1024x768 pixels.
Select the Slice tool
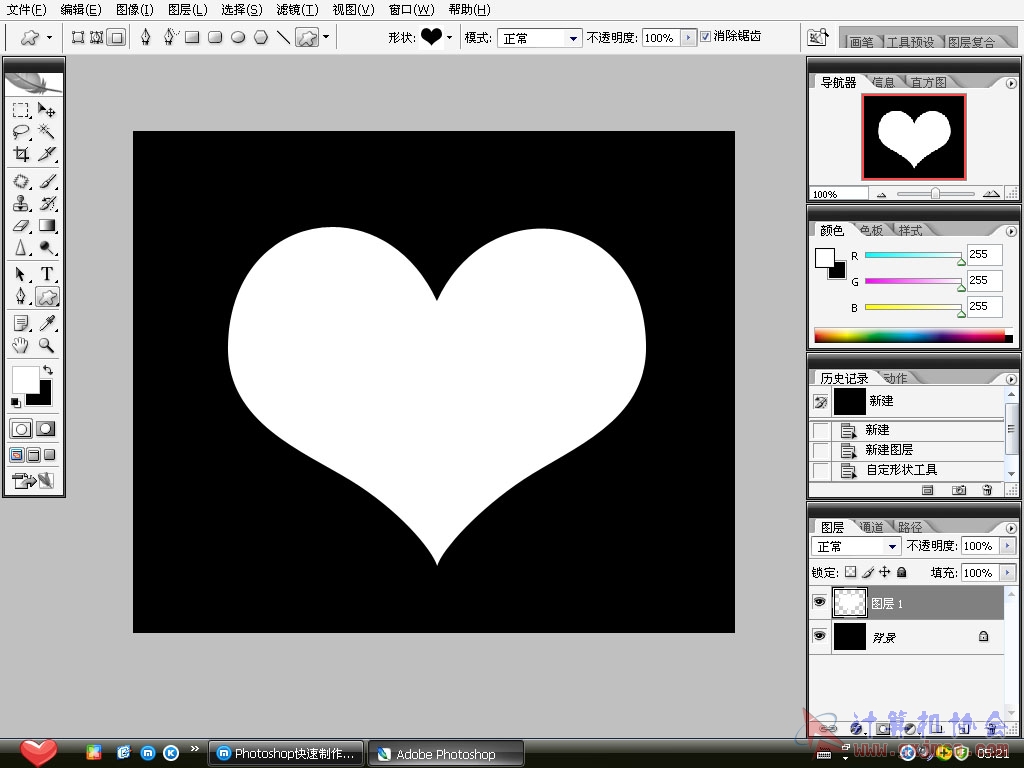click(x=46, y=154)
